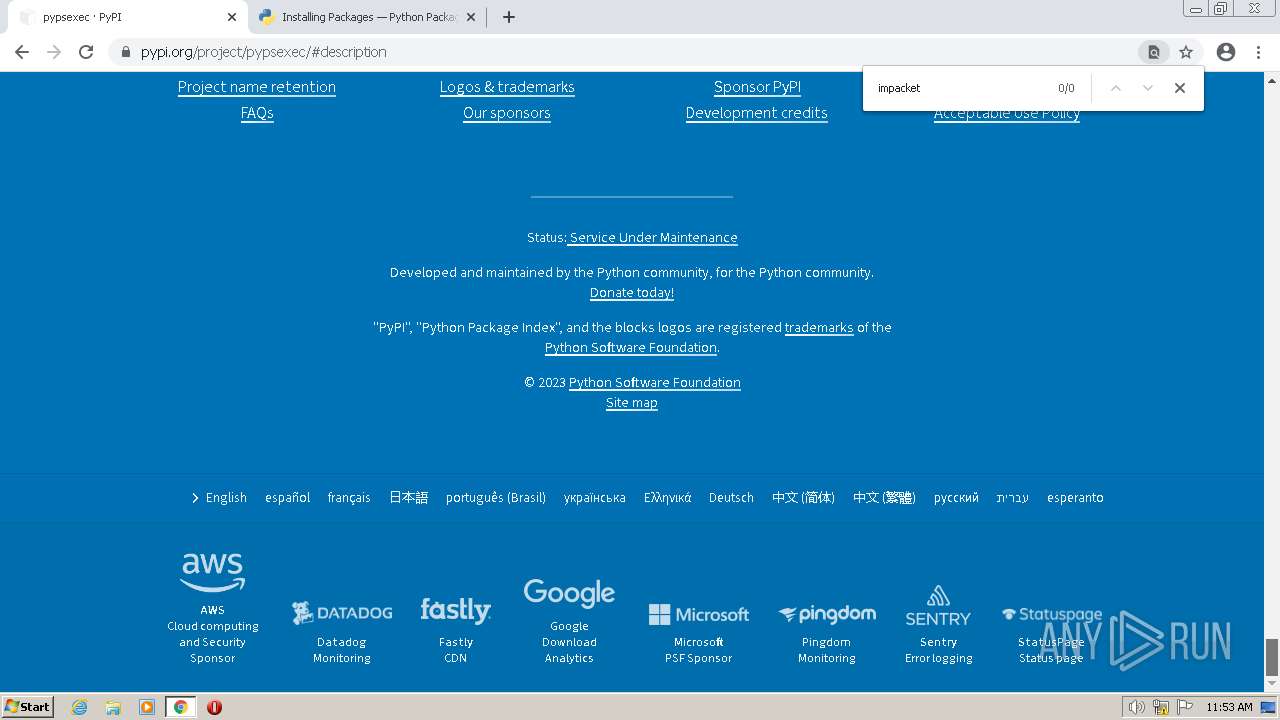
Task: Switch language to 日本語
Action: tap(408, 498)
